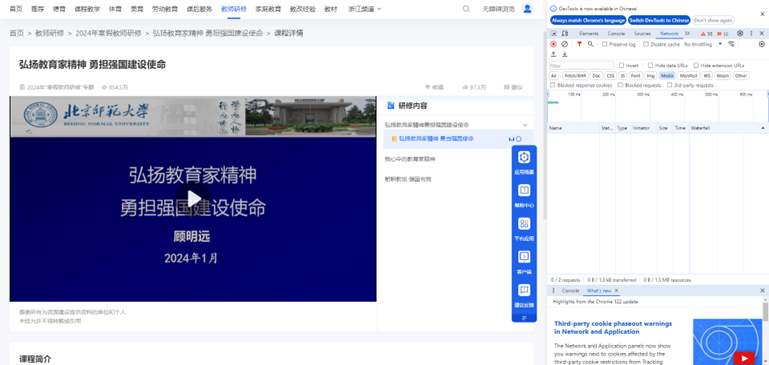Open 课程教学 in the top navigation
This screenshot has width=769, height=365.
87,9
